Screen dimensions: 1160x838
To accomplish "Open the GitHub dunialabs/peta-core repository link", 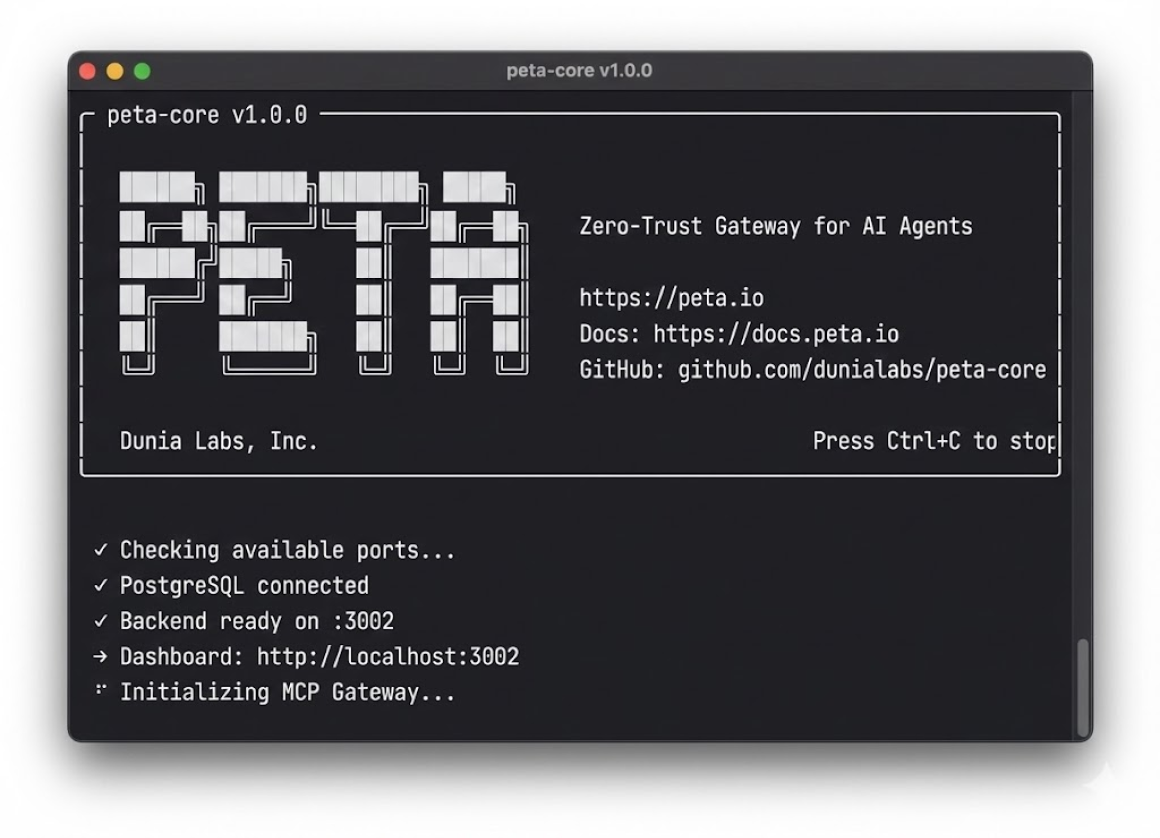I will click(x=861, y=370).
